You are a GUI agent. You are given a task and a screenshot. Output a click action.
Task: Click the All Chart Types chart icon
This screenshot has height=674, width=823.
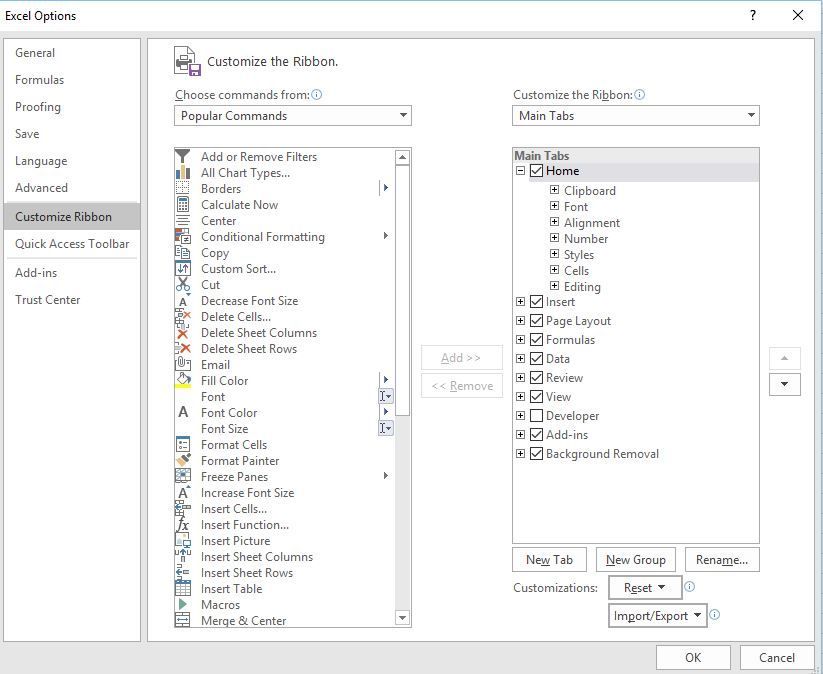pyautogui.click(x=183, y=173)
